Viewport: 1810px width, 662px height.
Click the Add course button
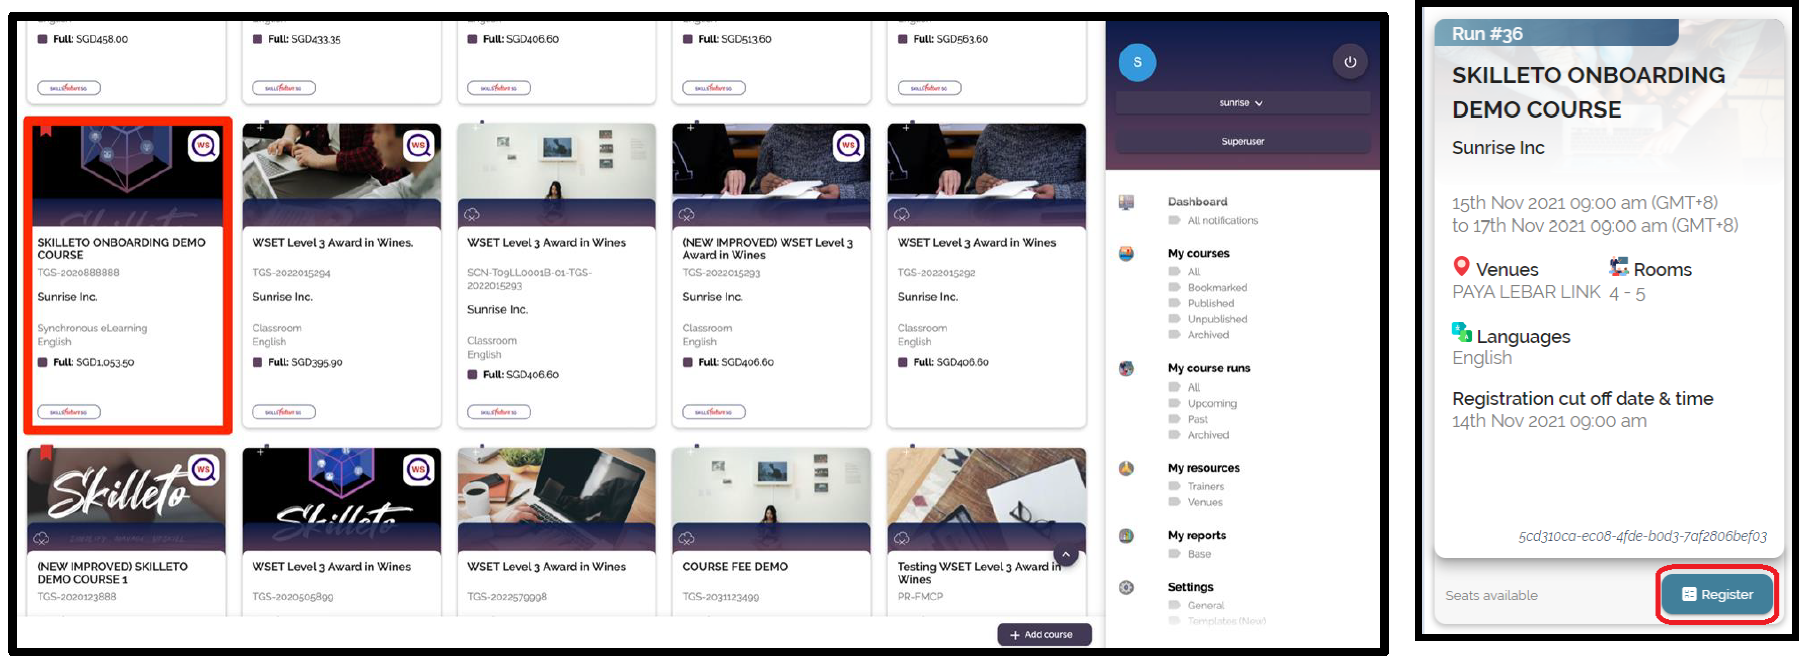coord(1044,634)
